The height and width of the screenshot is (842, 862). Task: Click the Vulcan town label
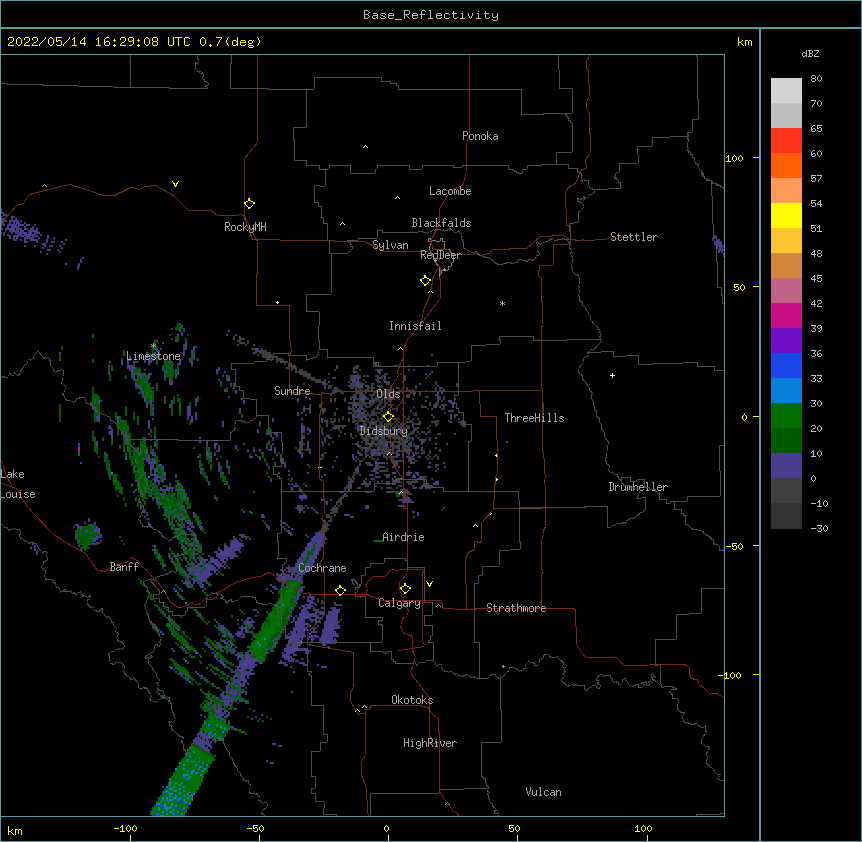pyautogui.click(x=543, y=792)
